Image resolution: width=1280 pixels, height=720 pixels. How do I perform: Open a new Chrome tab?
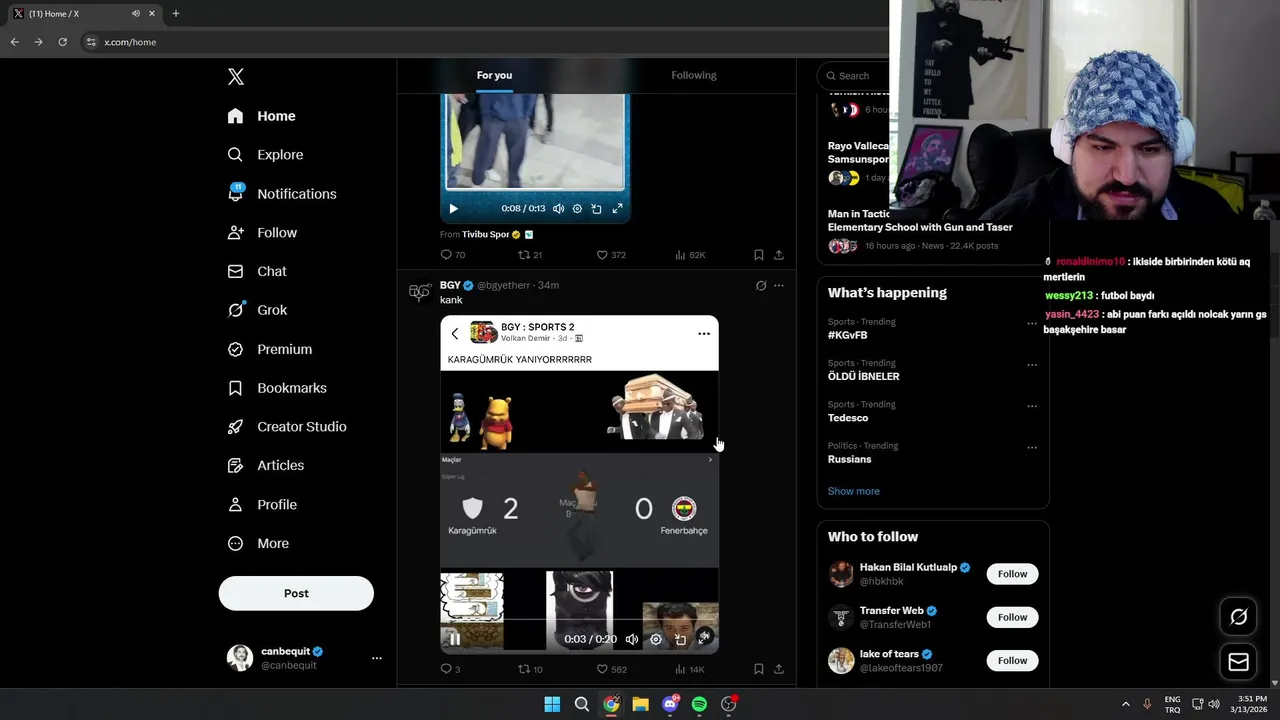(x=176, y=13)
